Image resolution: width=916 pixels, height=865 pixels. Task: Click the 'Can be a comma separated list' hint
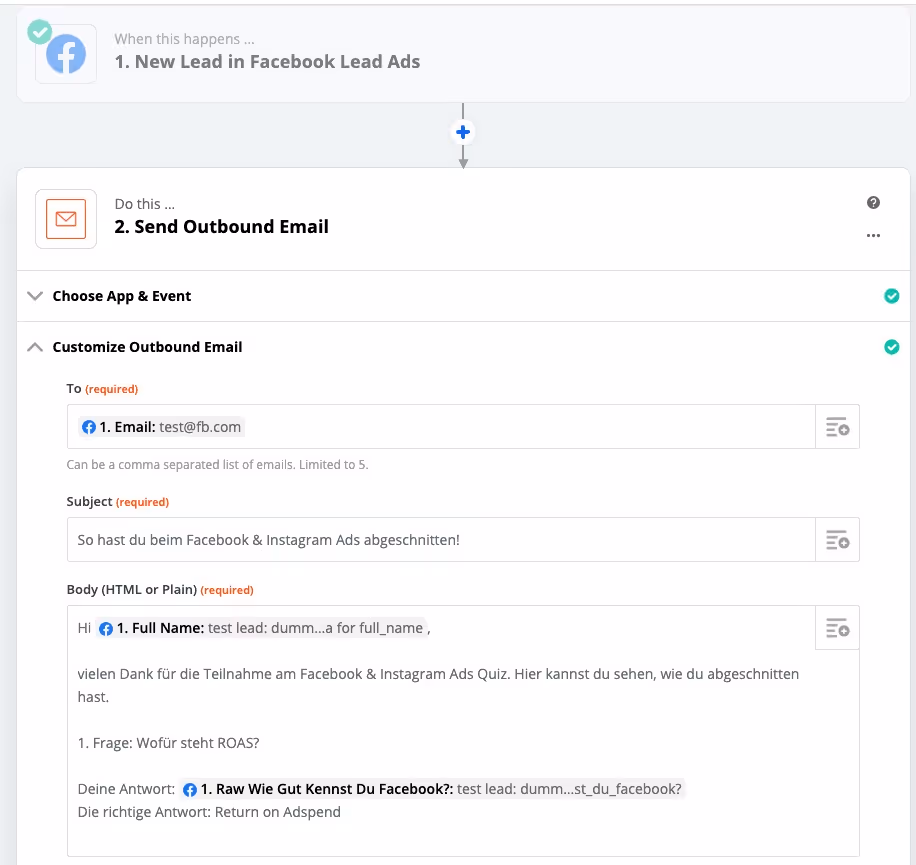pyautogui.click(x=217, y=465)
